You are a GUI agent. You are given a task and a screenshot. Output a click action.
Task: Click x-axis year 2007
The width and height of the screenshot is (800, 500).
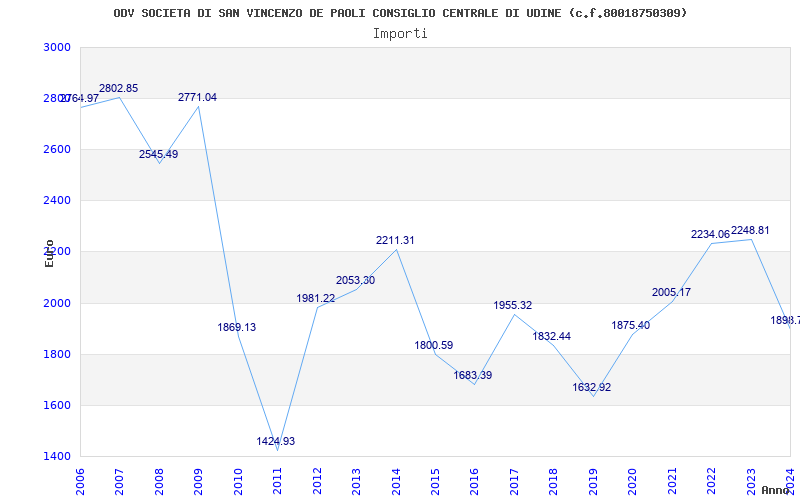click(119, 481)
